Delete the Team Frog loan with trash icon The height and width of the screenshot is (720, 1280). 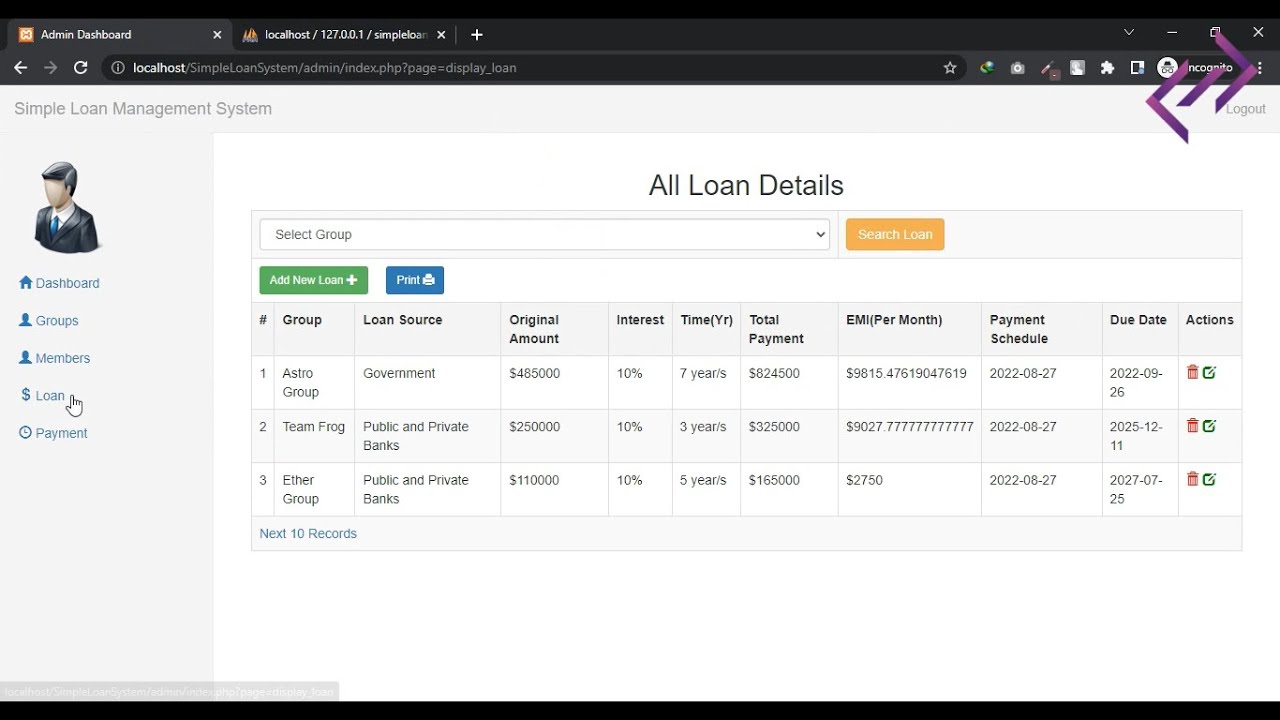(1192, 425)
